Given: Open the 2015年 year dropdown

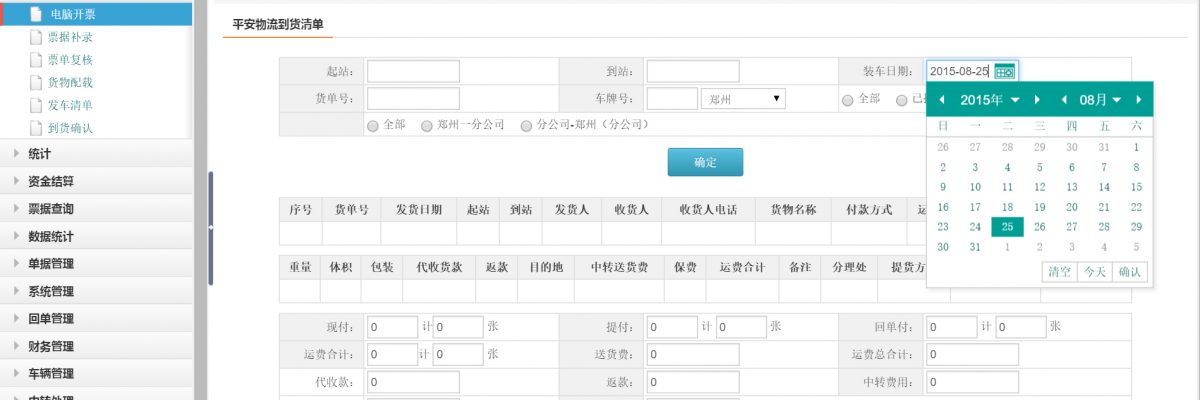Looking at the screenshot, I should pyautogui.click(x=990, y=100).
